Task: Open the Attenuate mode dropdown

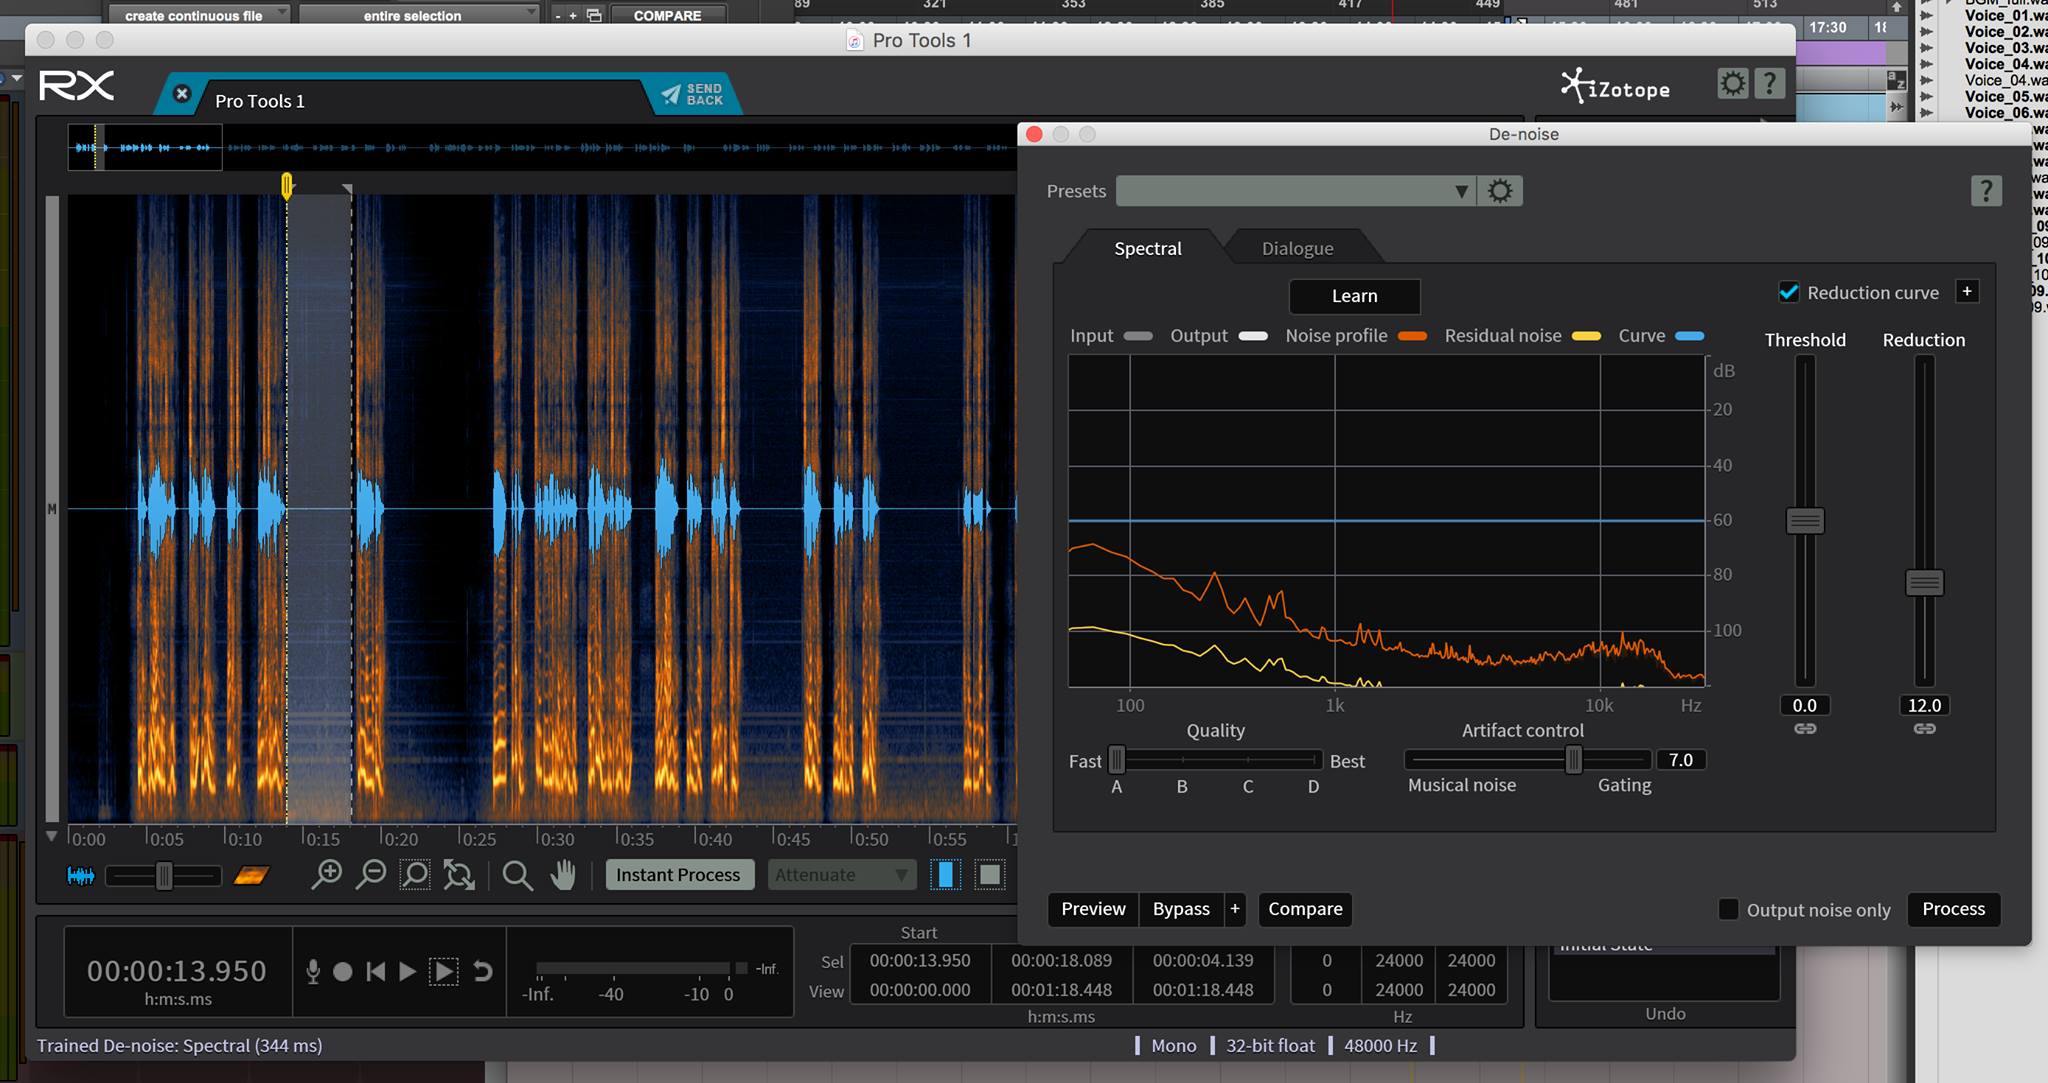Action: [x=841, y=875]
